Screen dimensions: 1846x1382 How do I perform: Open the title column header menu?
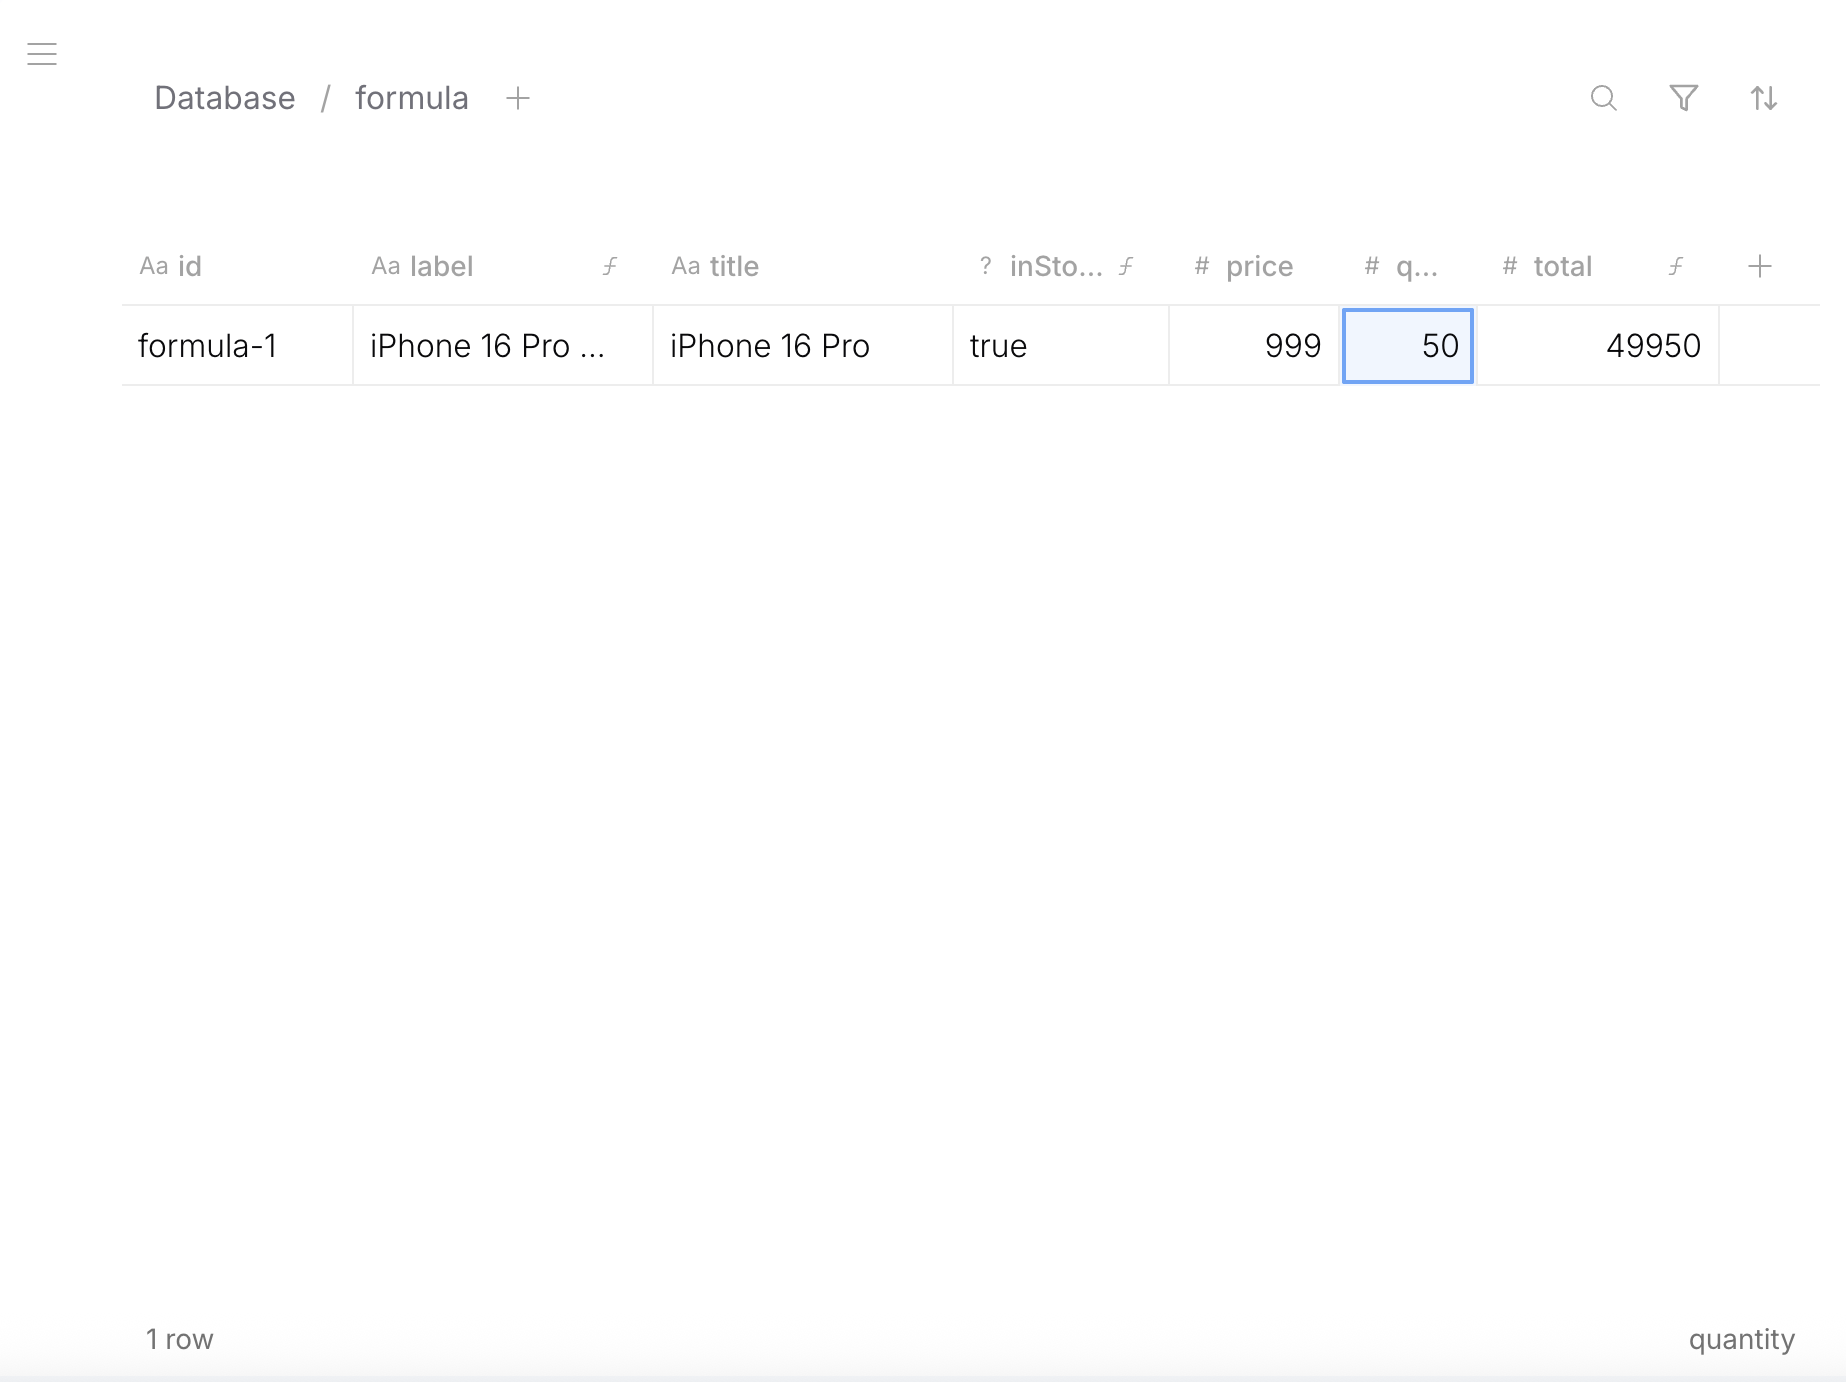tap(733, 266)
